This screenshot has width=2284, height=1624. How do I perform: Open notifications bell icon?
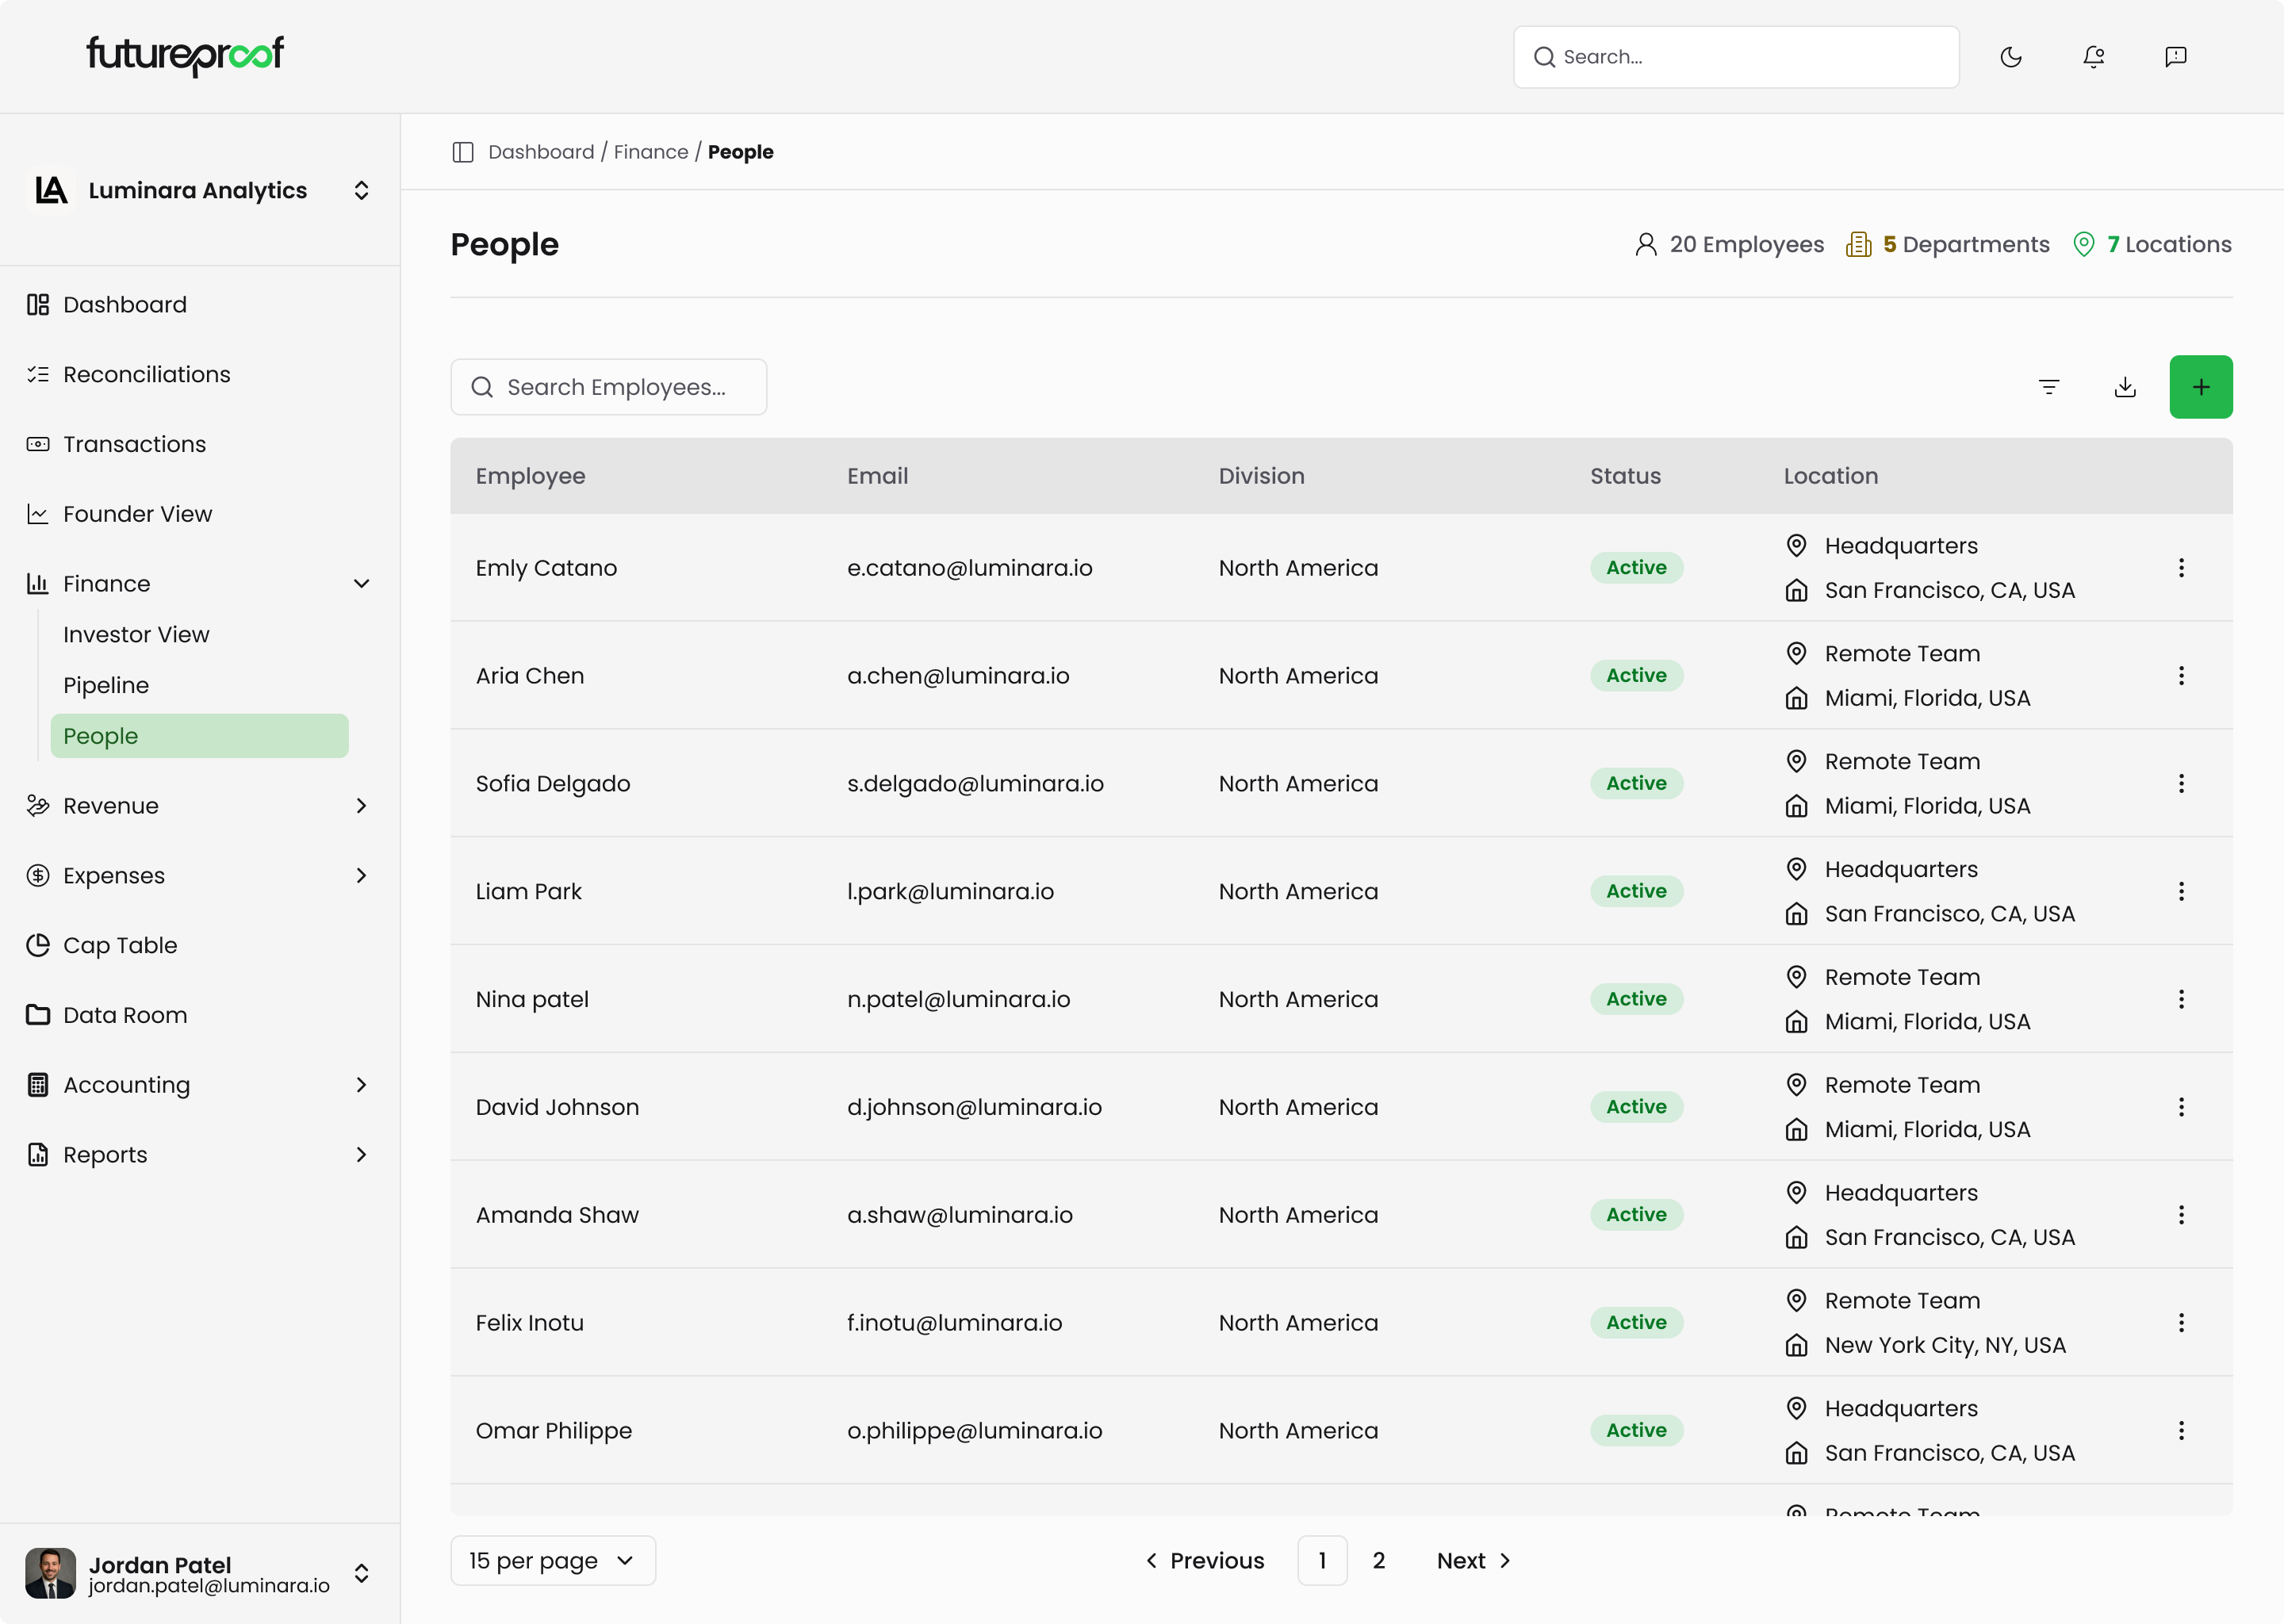click(x=2093, y=57)
